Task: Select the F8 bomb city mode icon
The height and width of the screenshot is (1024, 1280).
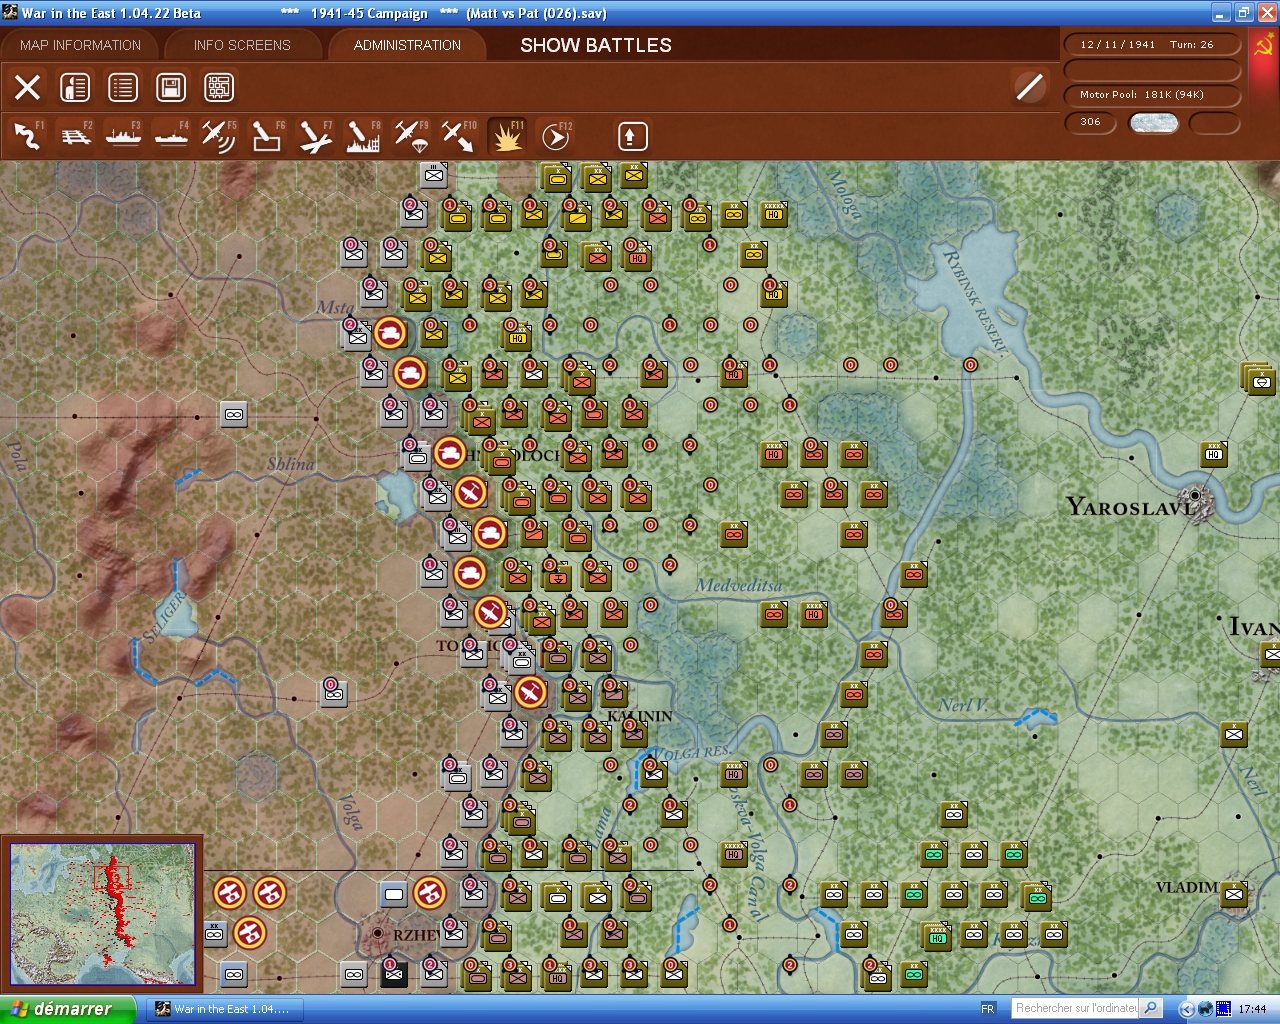Action: 362,136
